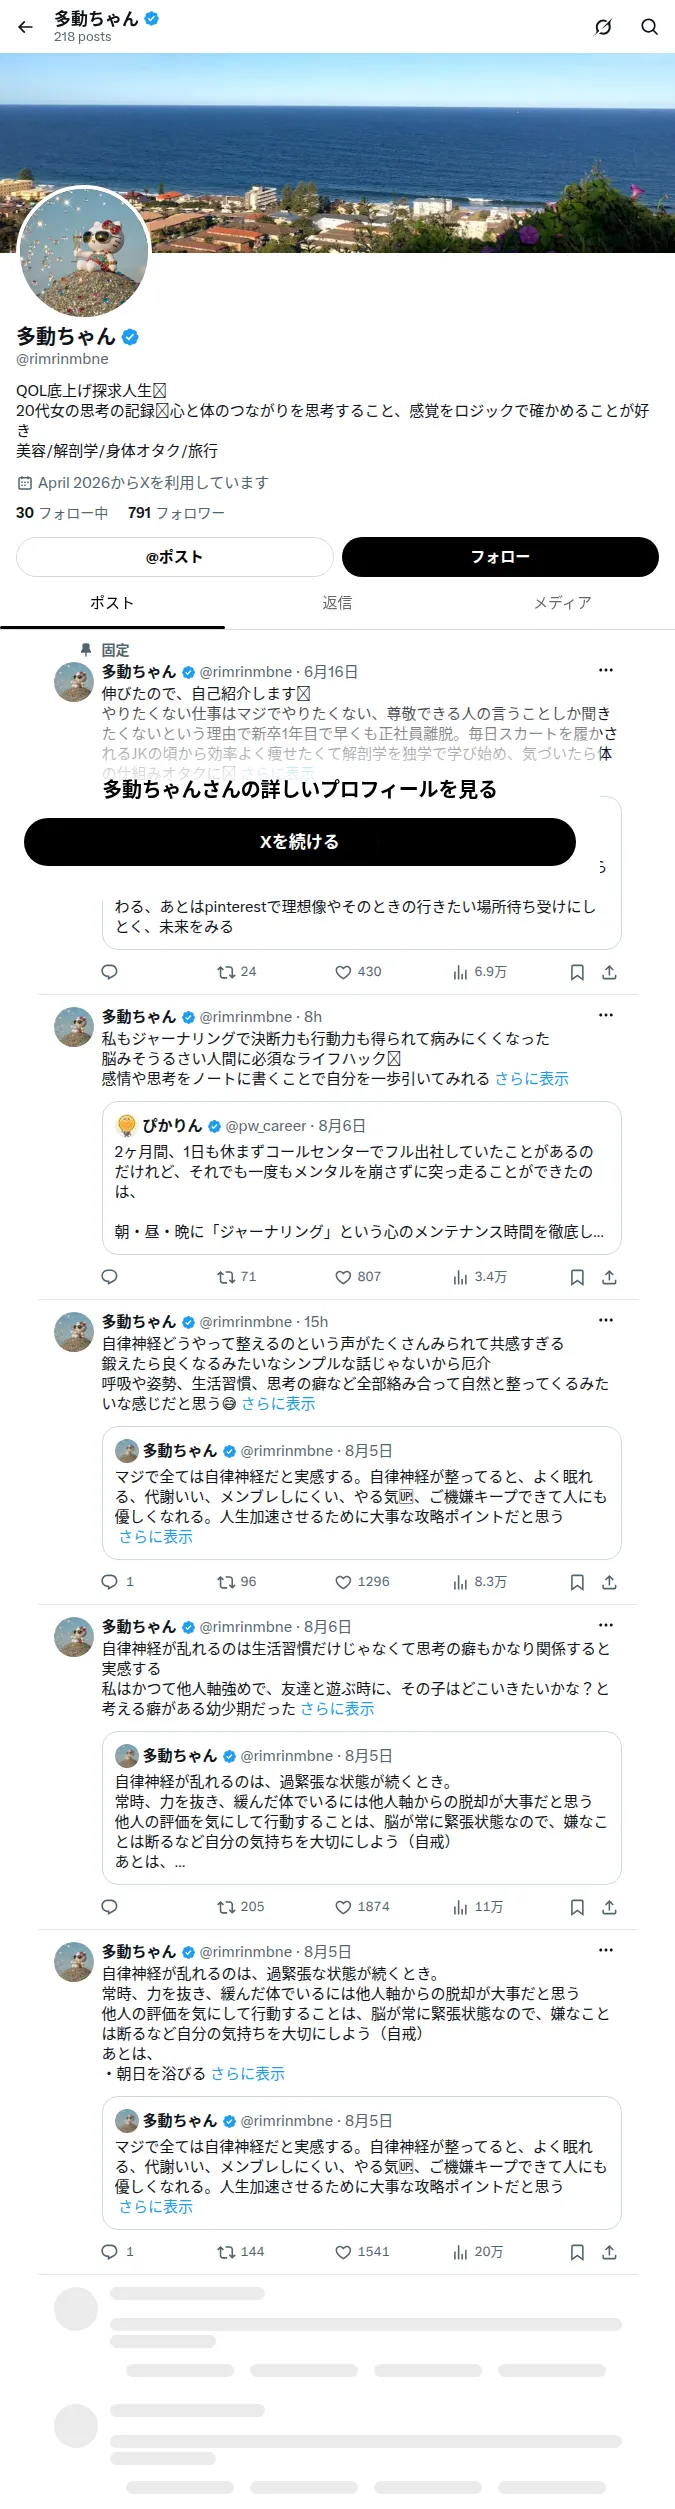Open the more options menu on the pinned post

pyautogui.click(x=605, y=670)
